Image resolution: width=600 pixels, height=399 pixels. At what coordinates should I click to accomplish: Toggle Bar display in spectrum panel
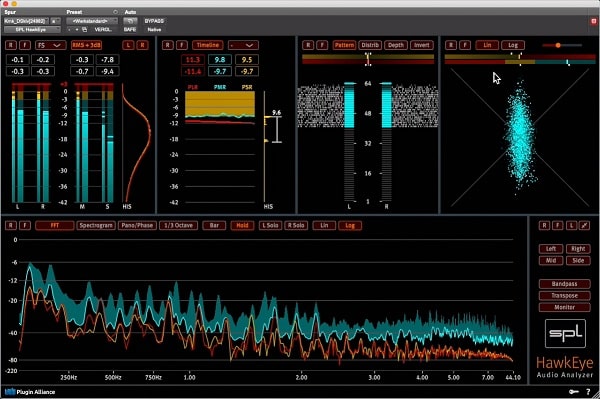[214, 225]
